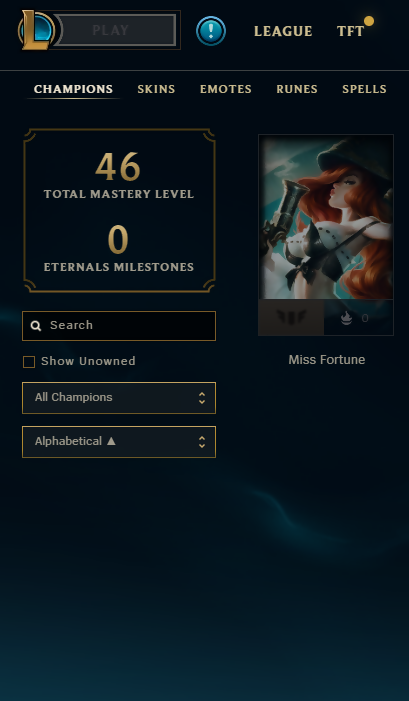Click the Play button
The width and height of the screenshot is (409, 701).
(x=116, y=30)
